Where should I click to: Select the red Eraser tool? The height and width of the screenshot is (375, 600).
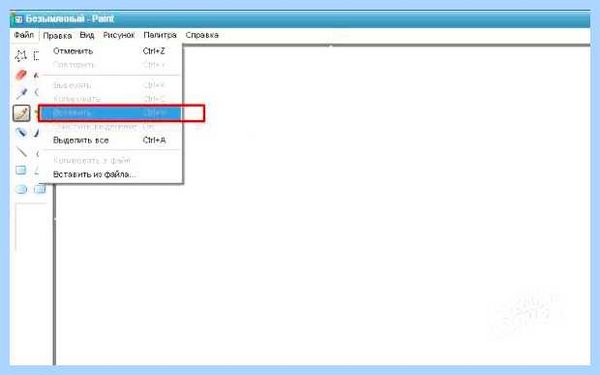21,75
